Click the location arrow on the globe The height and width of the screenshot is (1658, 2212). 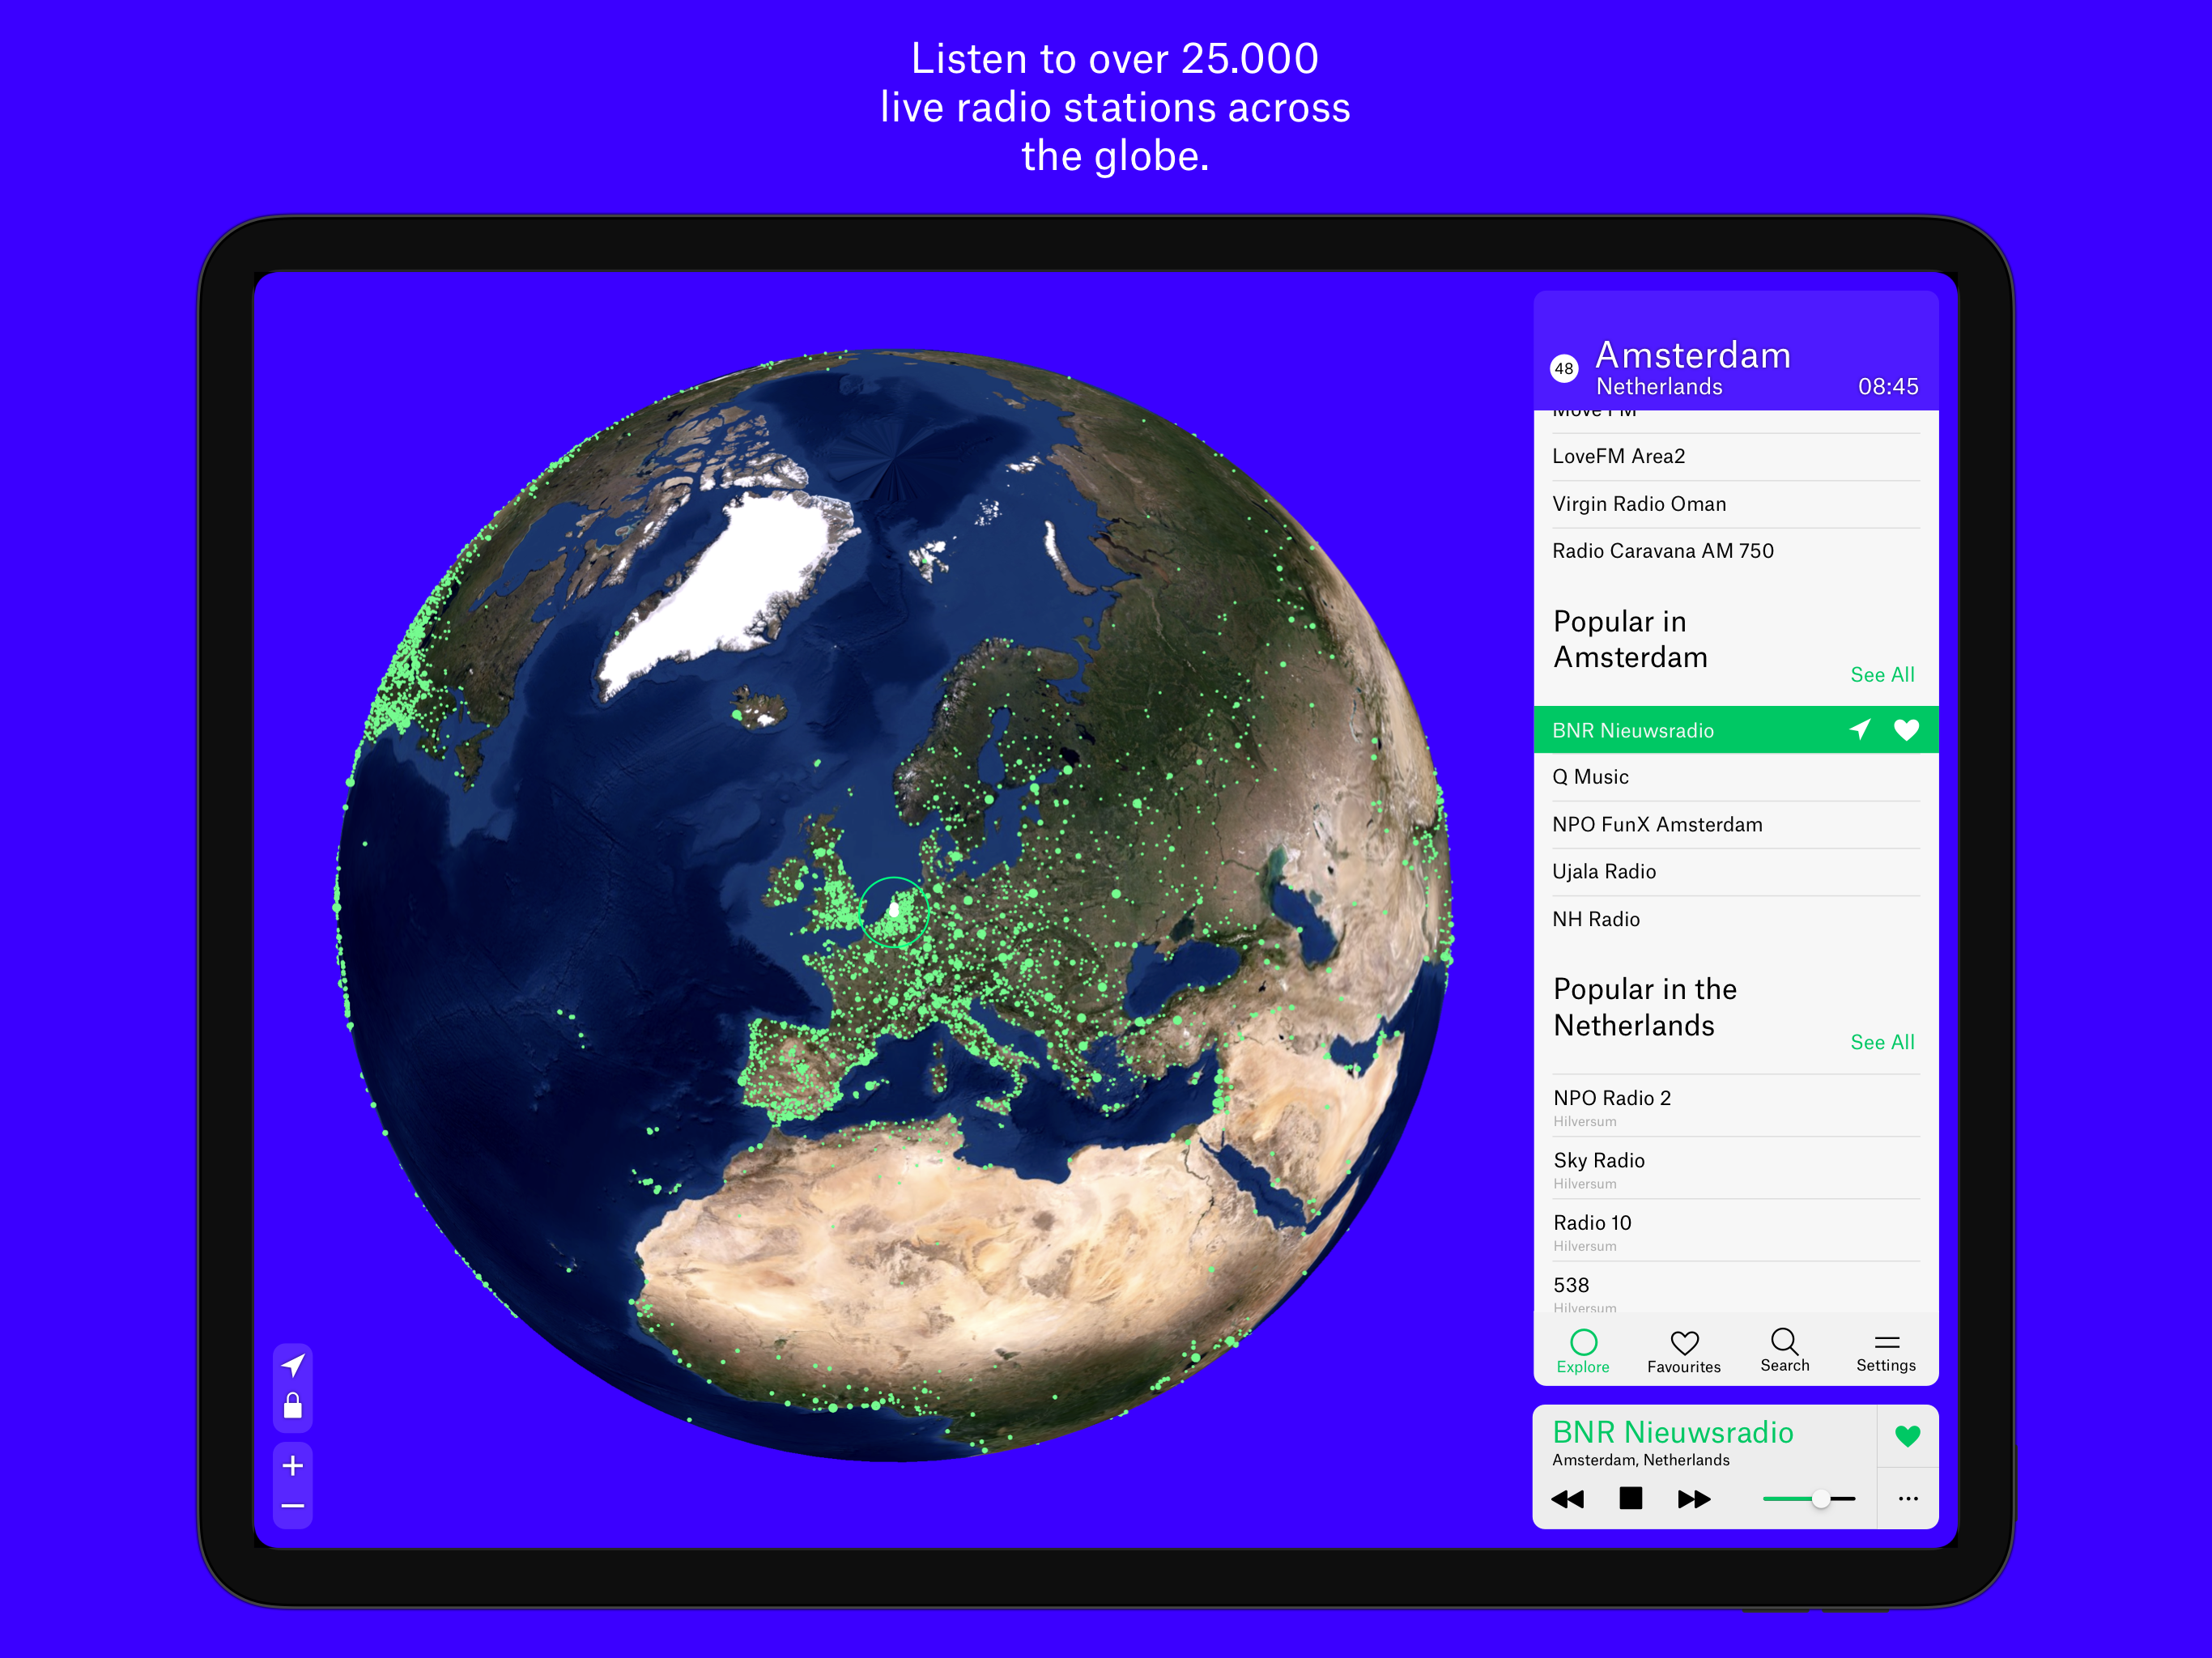pyautogui.click(x=293, y=1365)
